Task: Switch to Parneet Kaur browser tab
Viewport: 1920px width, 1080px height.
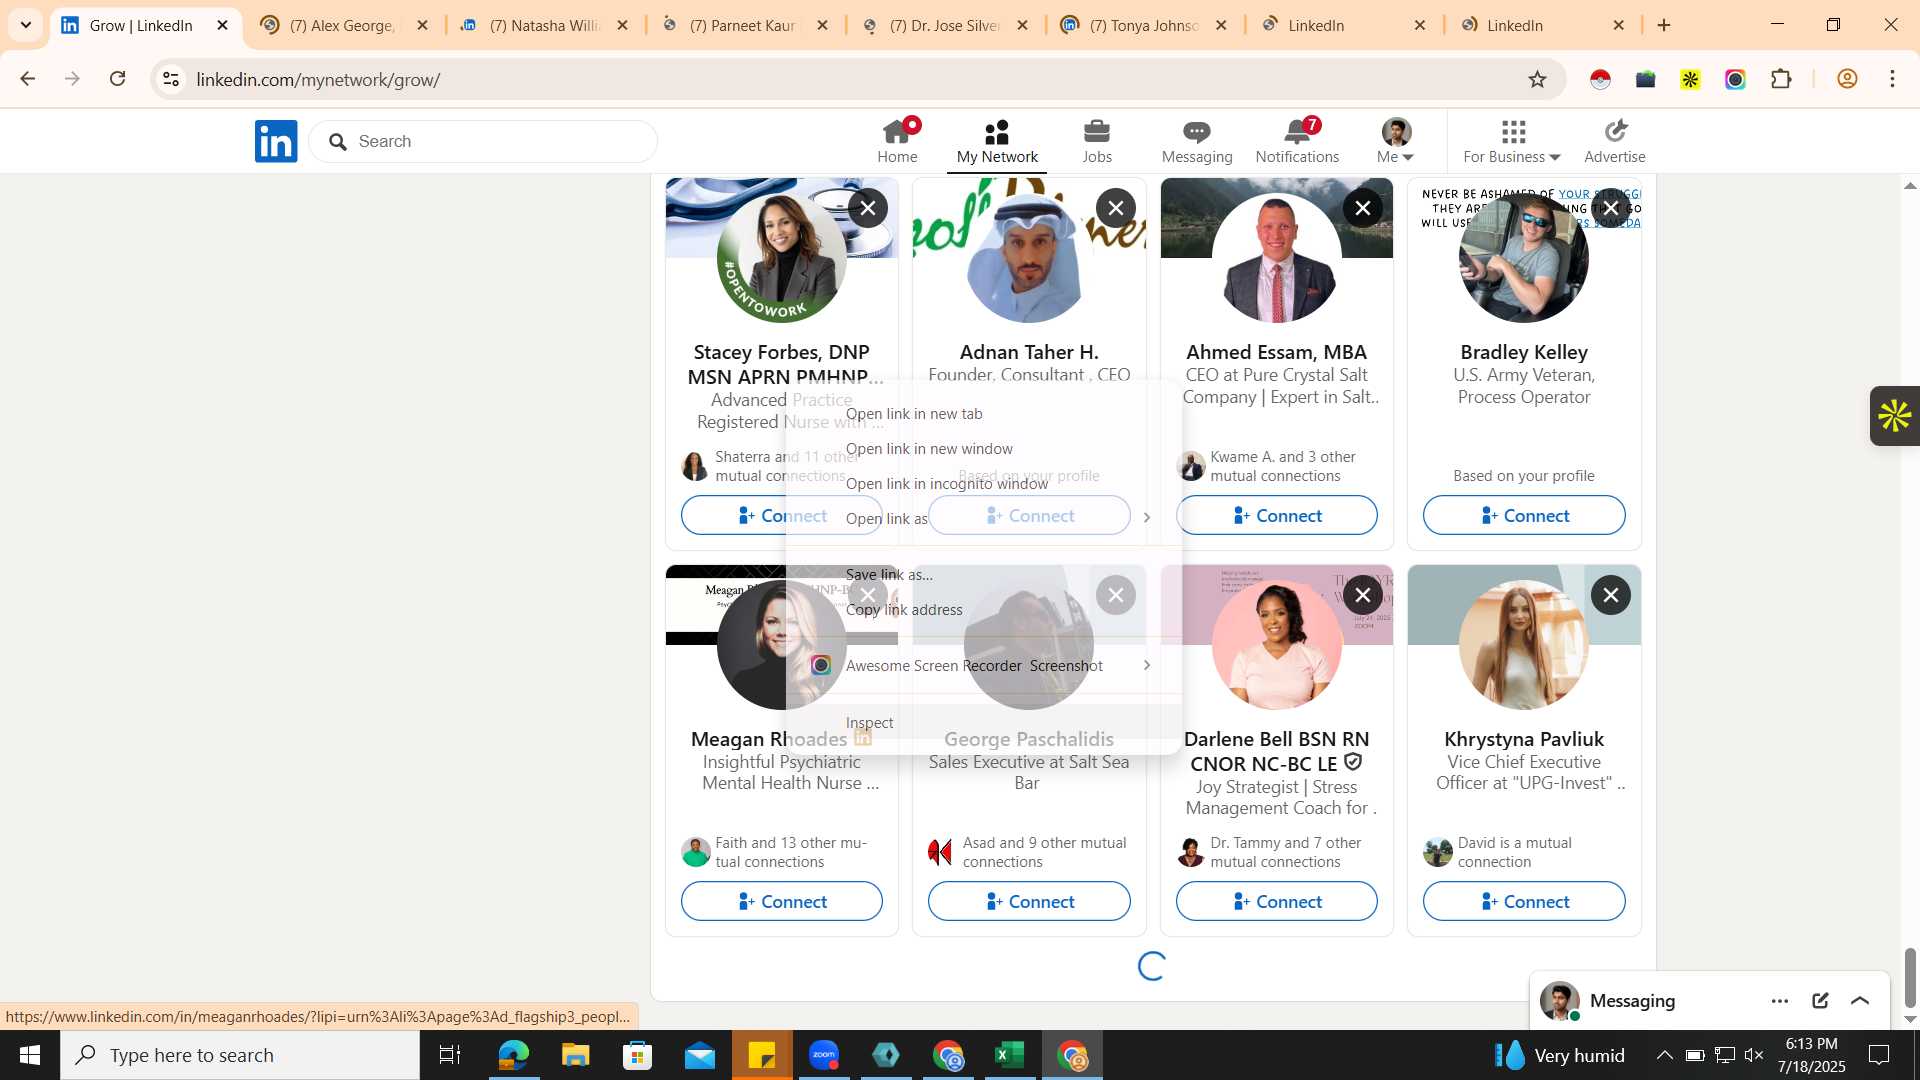Action: point(742,25)
